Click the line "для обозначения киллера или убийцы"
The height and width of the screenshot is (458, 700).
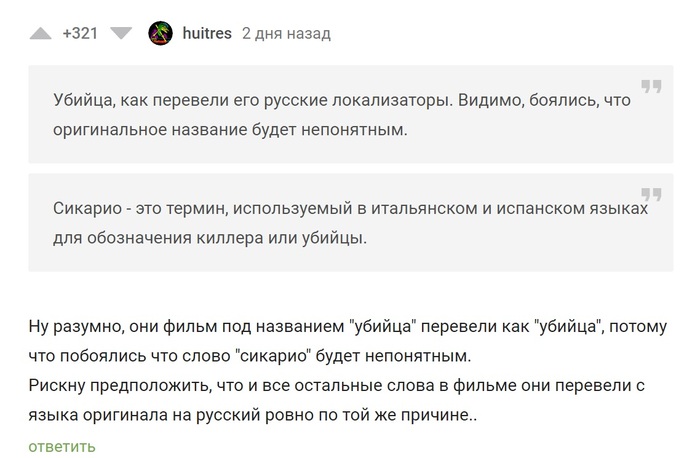coord(210,239)
